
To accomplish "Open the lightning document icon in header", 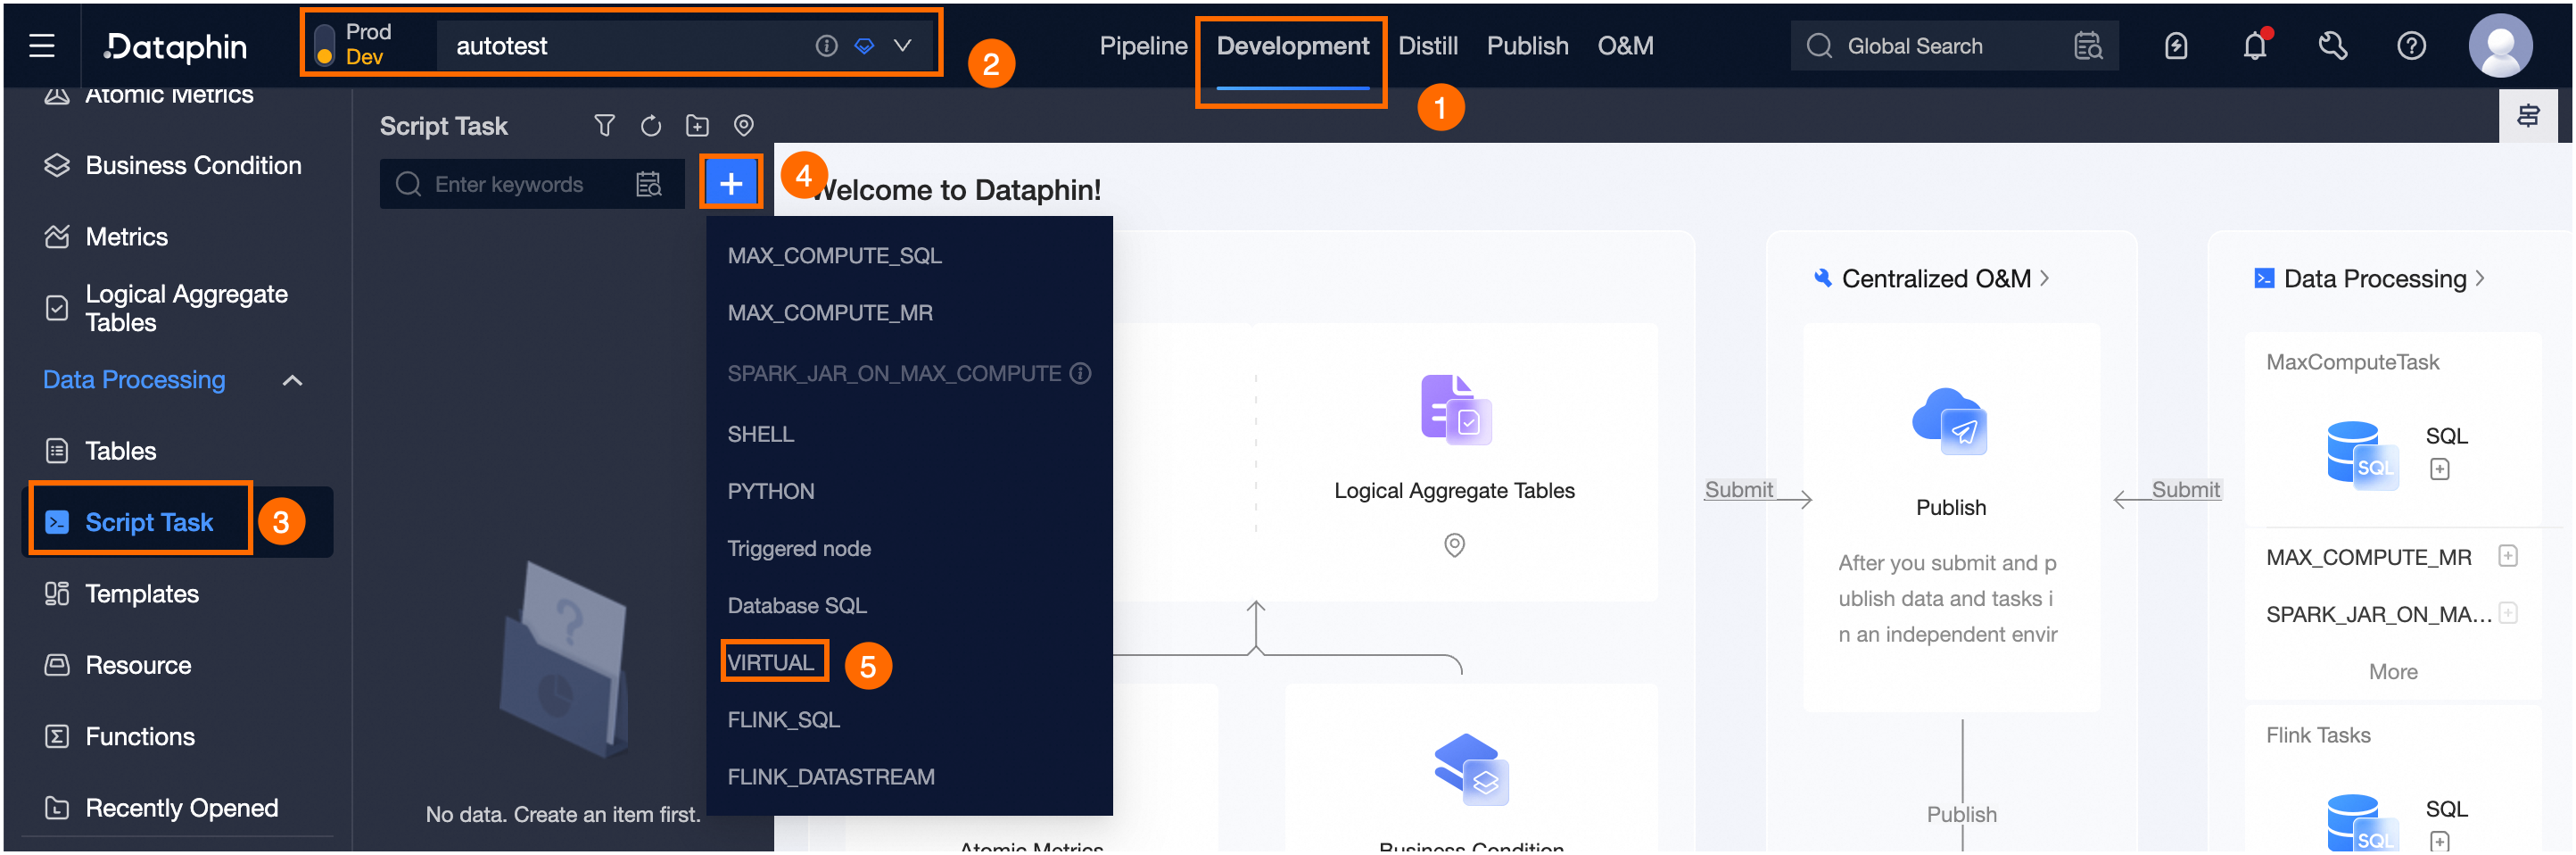I will pos(2176,46).
